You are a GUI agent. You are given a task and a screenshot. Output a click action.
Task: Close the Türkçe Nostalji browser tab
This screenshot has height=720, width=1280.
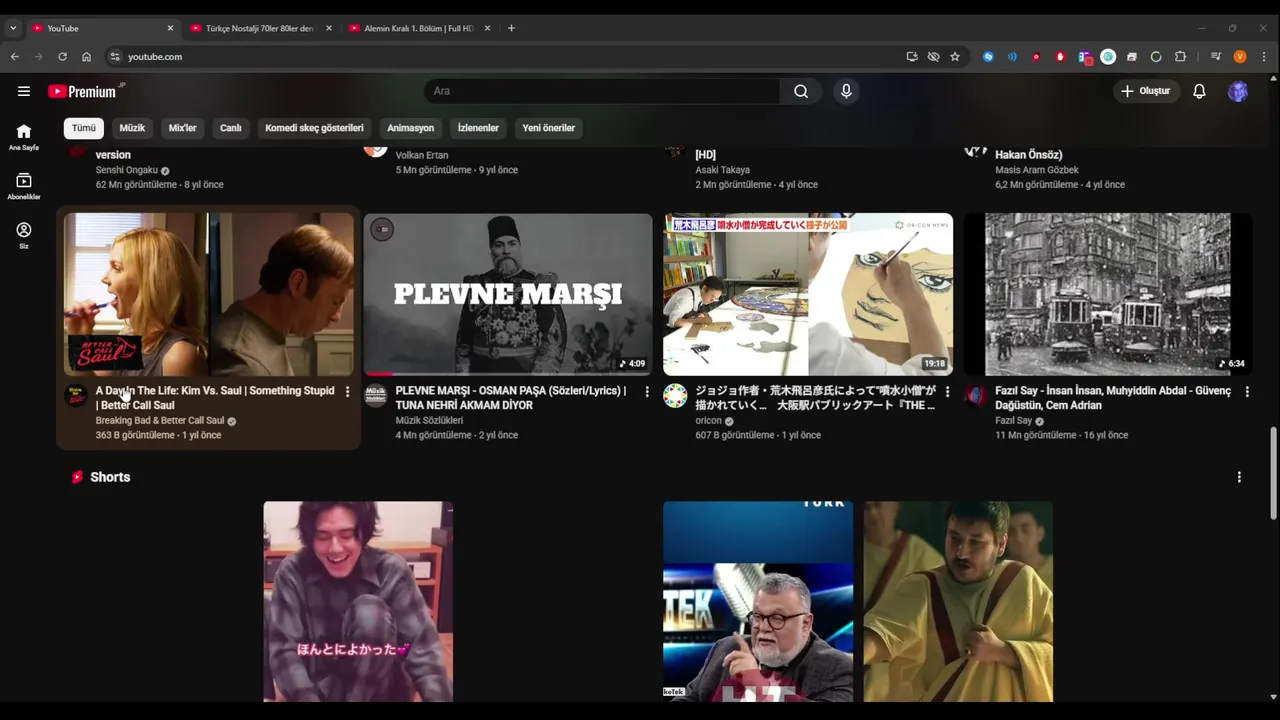tap(329, 28)
